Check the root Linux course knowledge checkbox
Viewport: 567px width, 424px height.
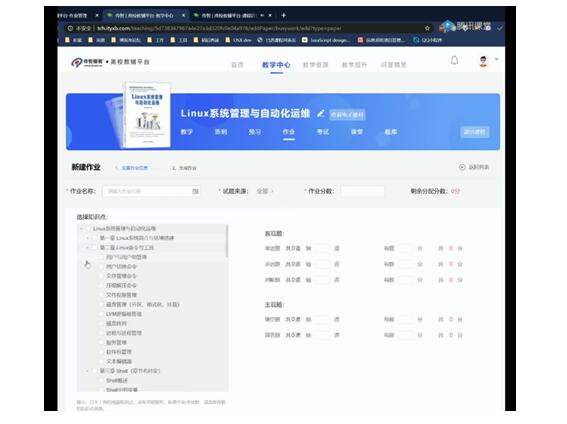tap(88, 228)
